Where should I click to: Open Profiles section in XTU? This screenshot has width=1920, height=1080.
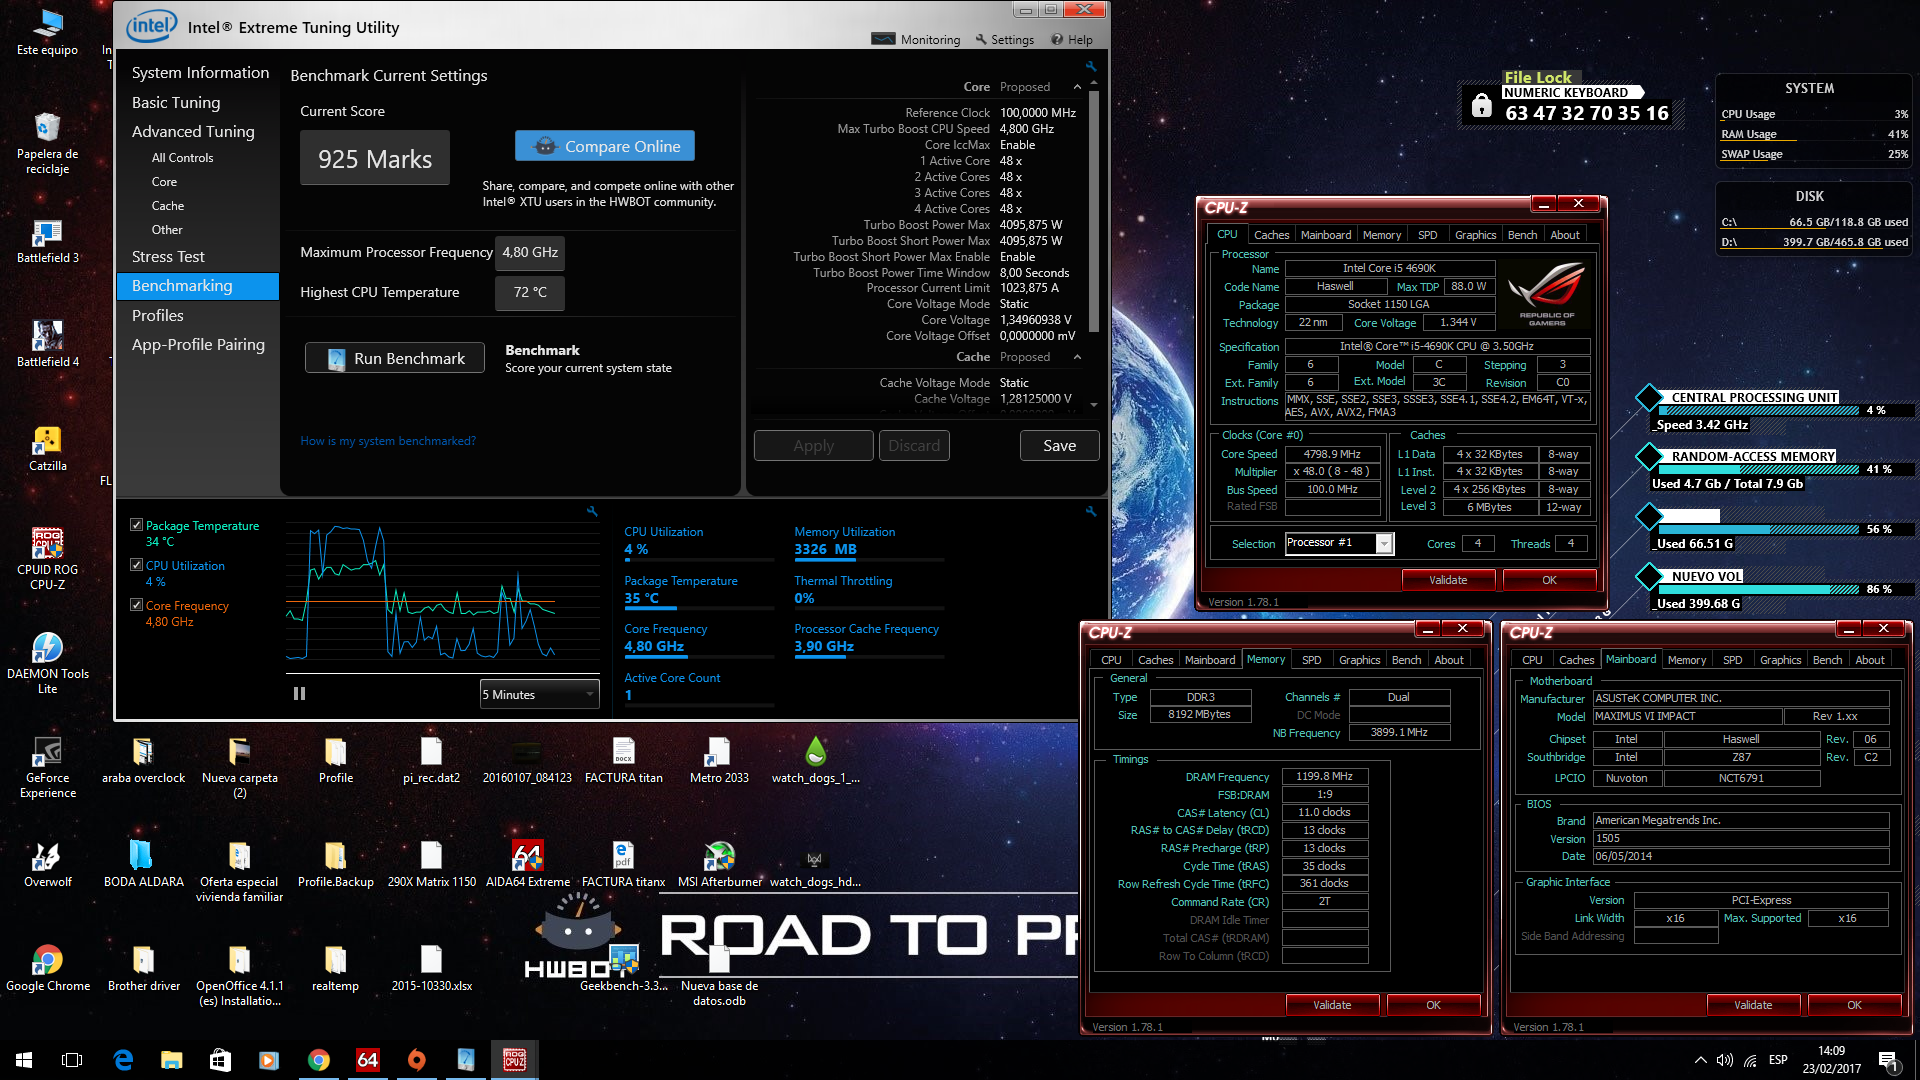pyautogui.click(x=158, y=316)
